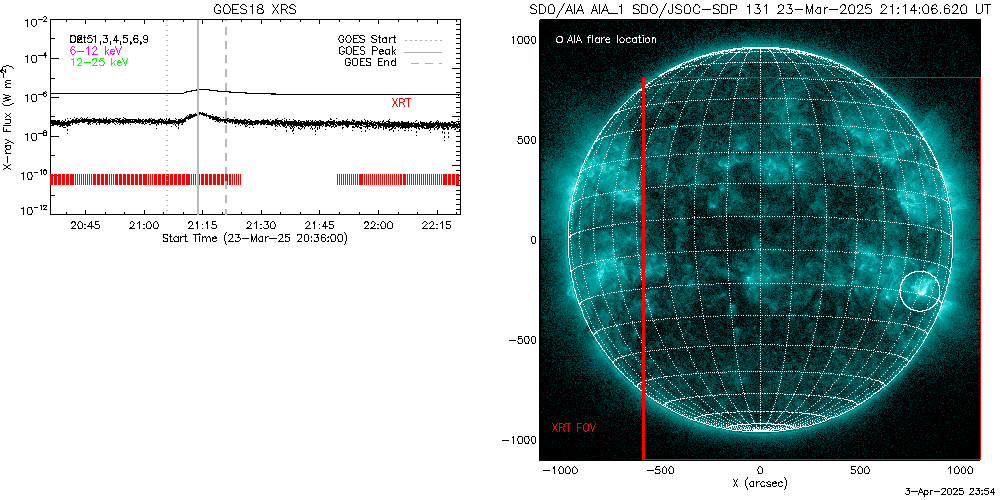Click the second red XRT observation bar segment
This screenshot has height=500, width=1000.
(x=397, y=179)
